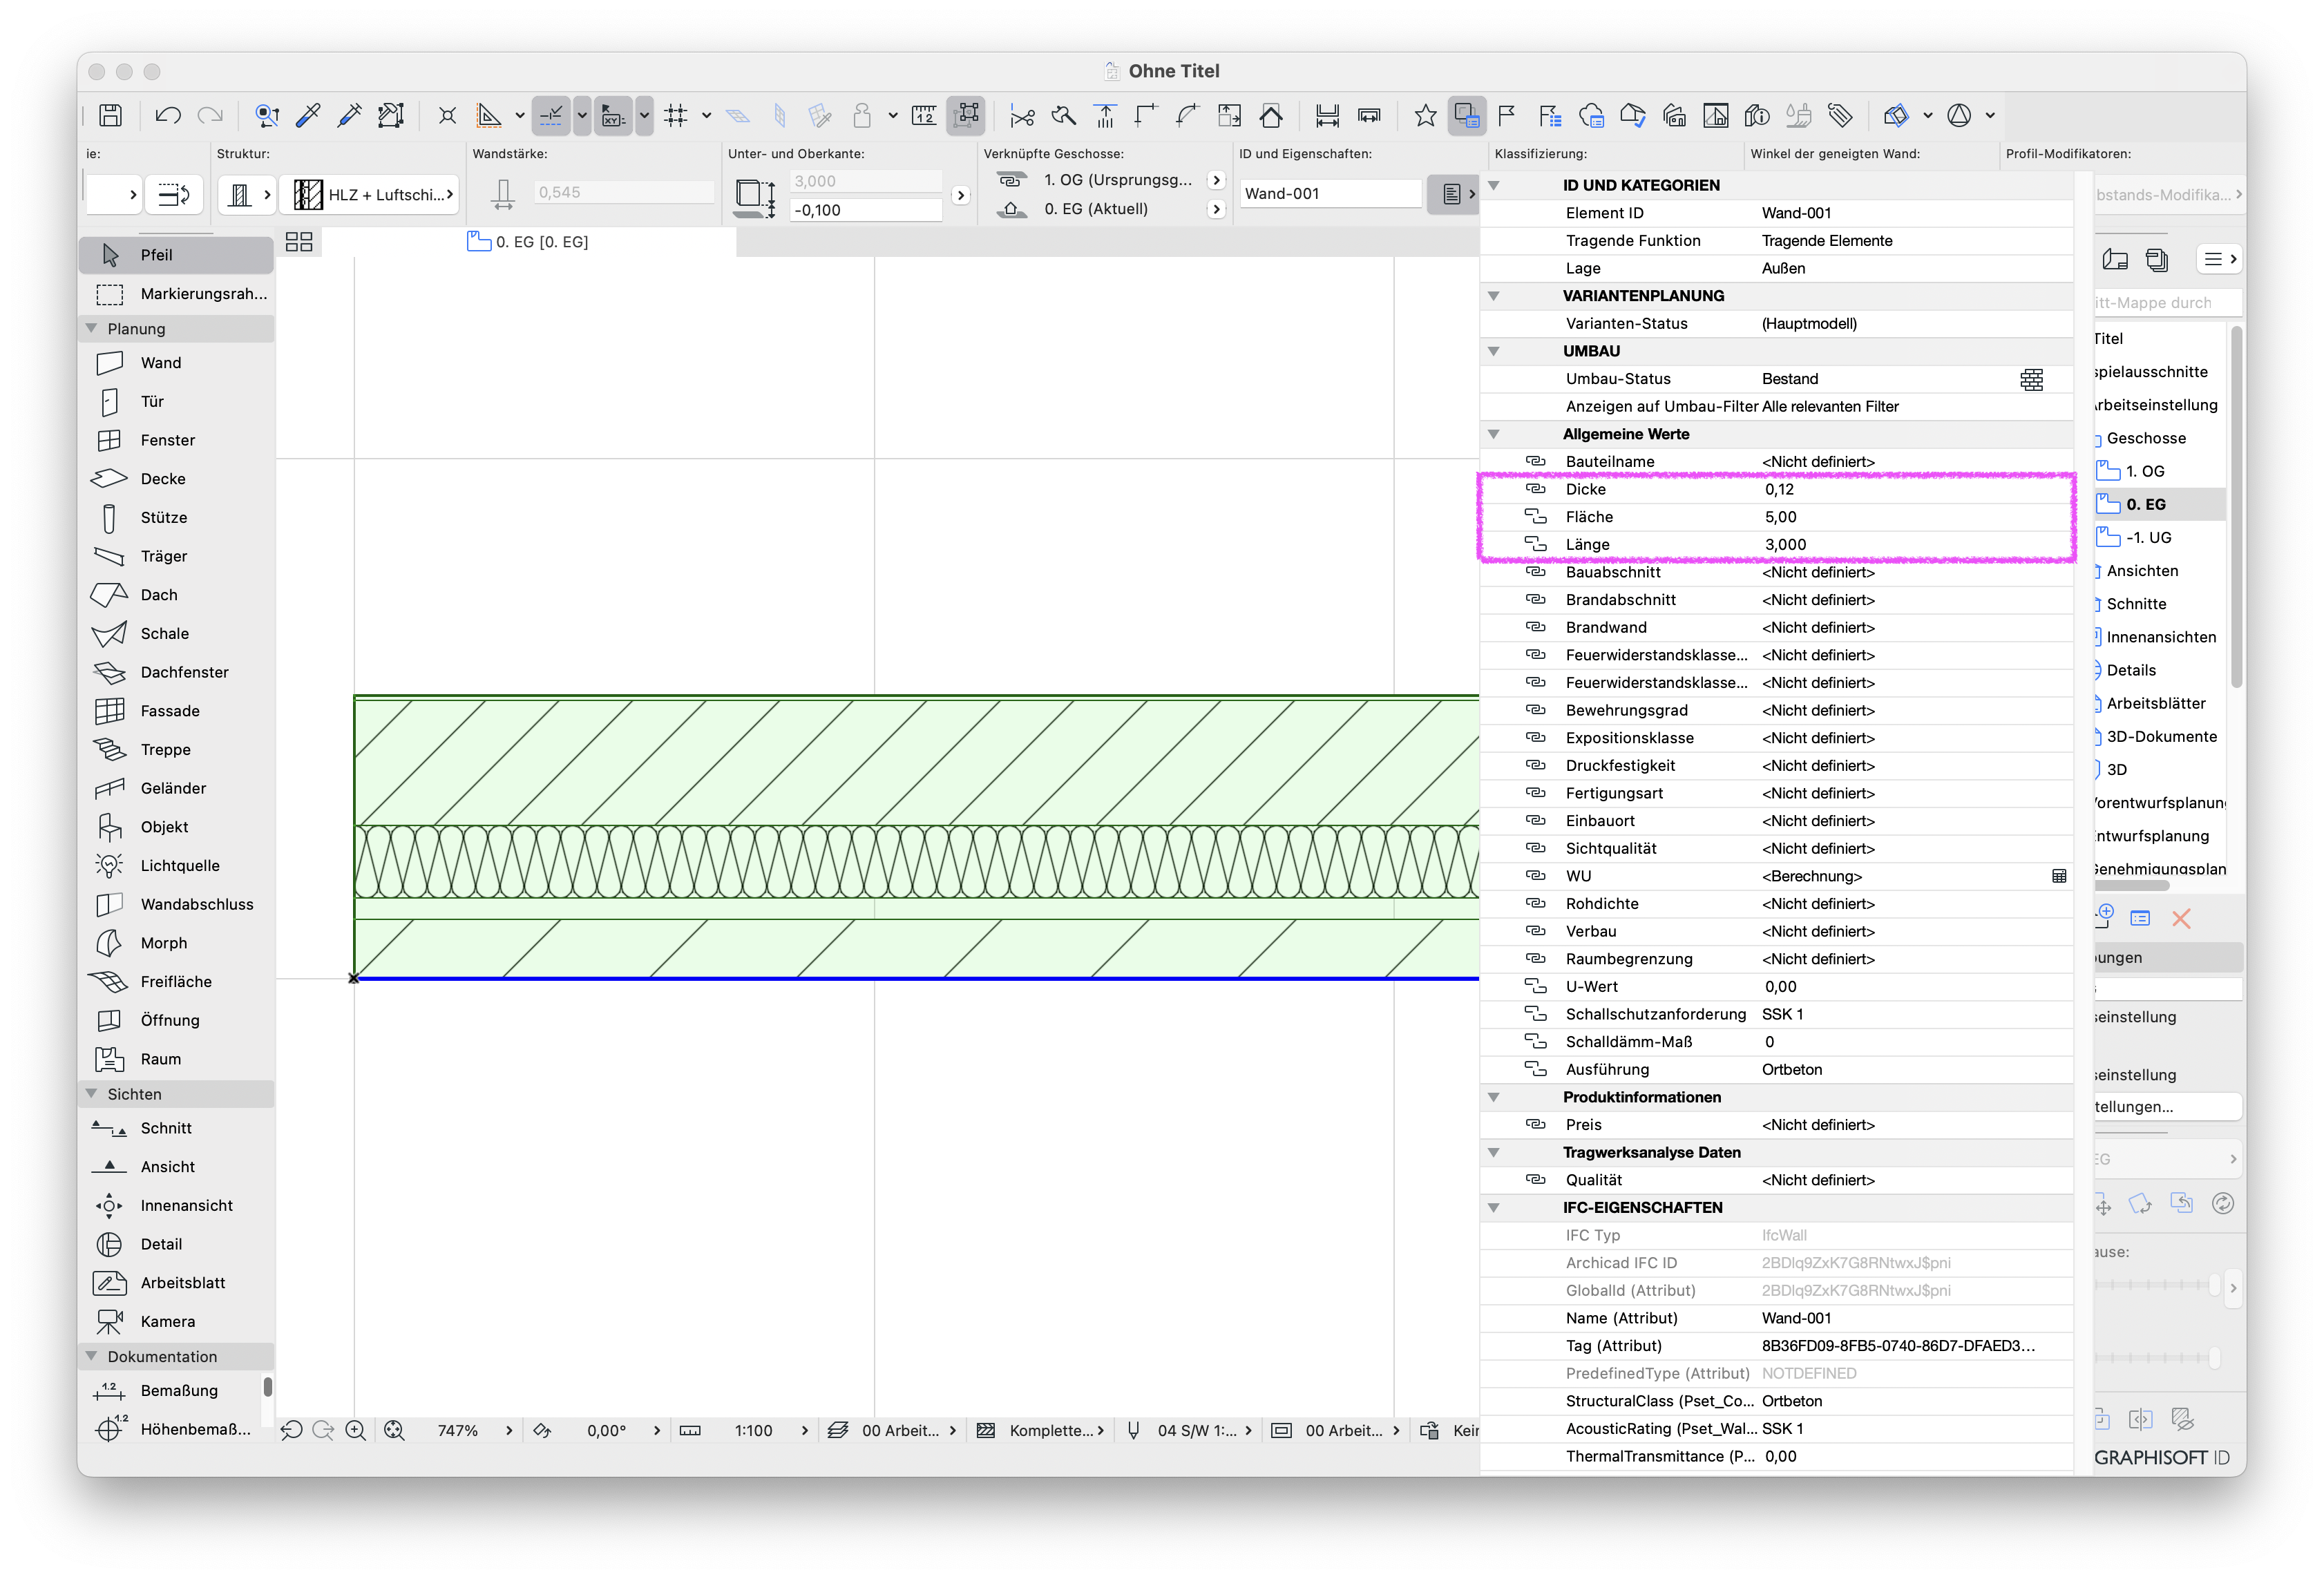Click the zoom-in magnifier icon at bottom
Image resolution: width=2324 pixels, height=1579 pixels.
click(355, 1431)
